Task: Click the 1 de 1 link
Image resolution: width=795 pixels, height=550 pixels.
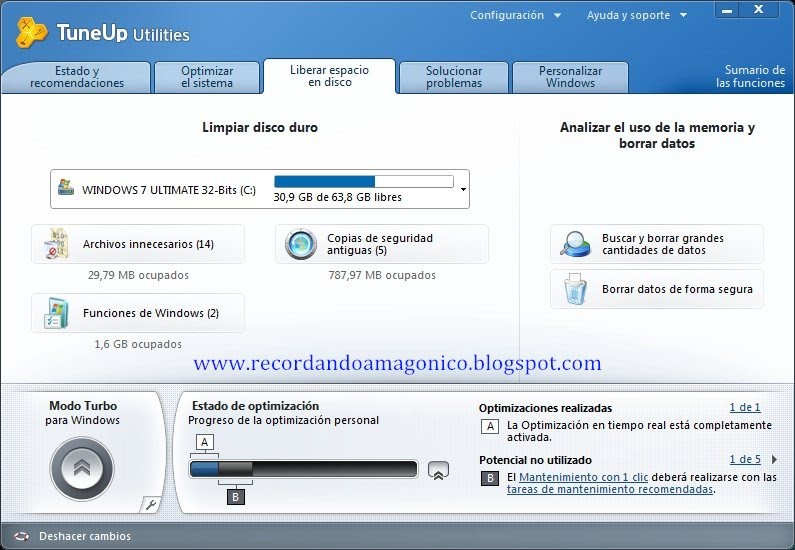Action: tap(745, 407)
